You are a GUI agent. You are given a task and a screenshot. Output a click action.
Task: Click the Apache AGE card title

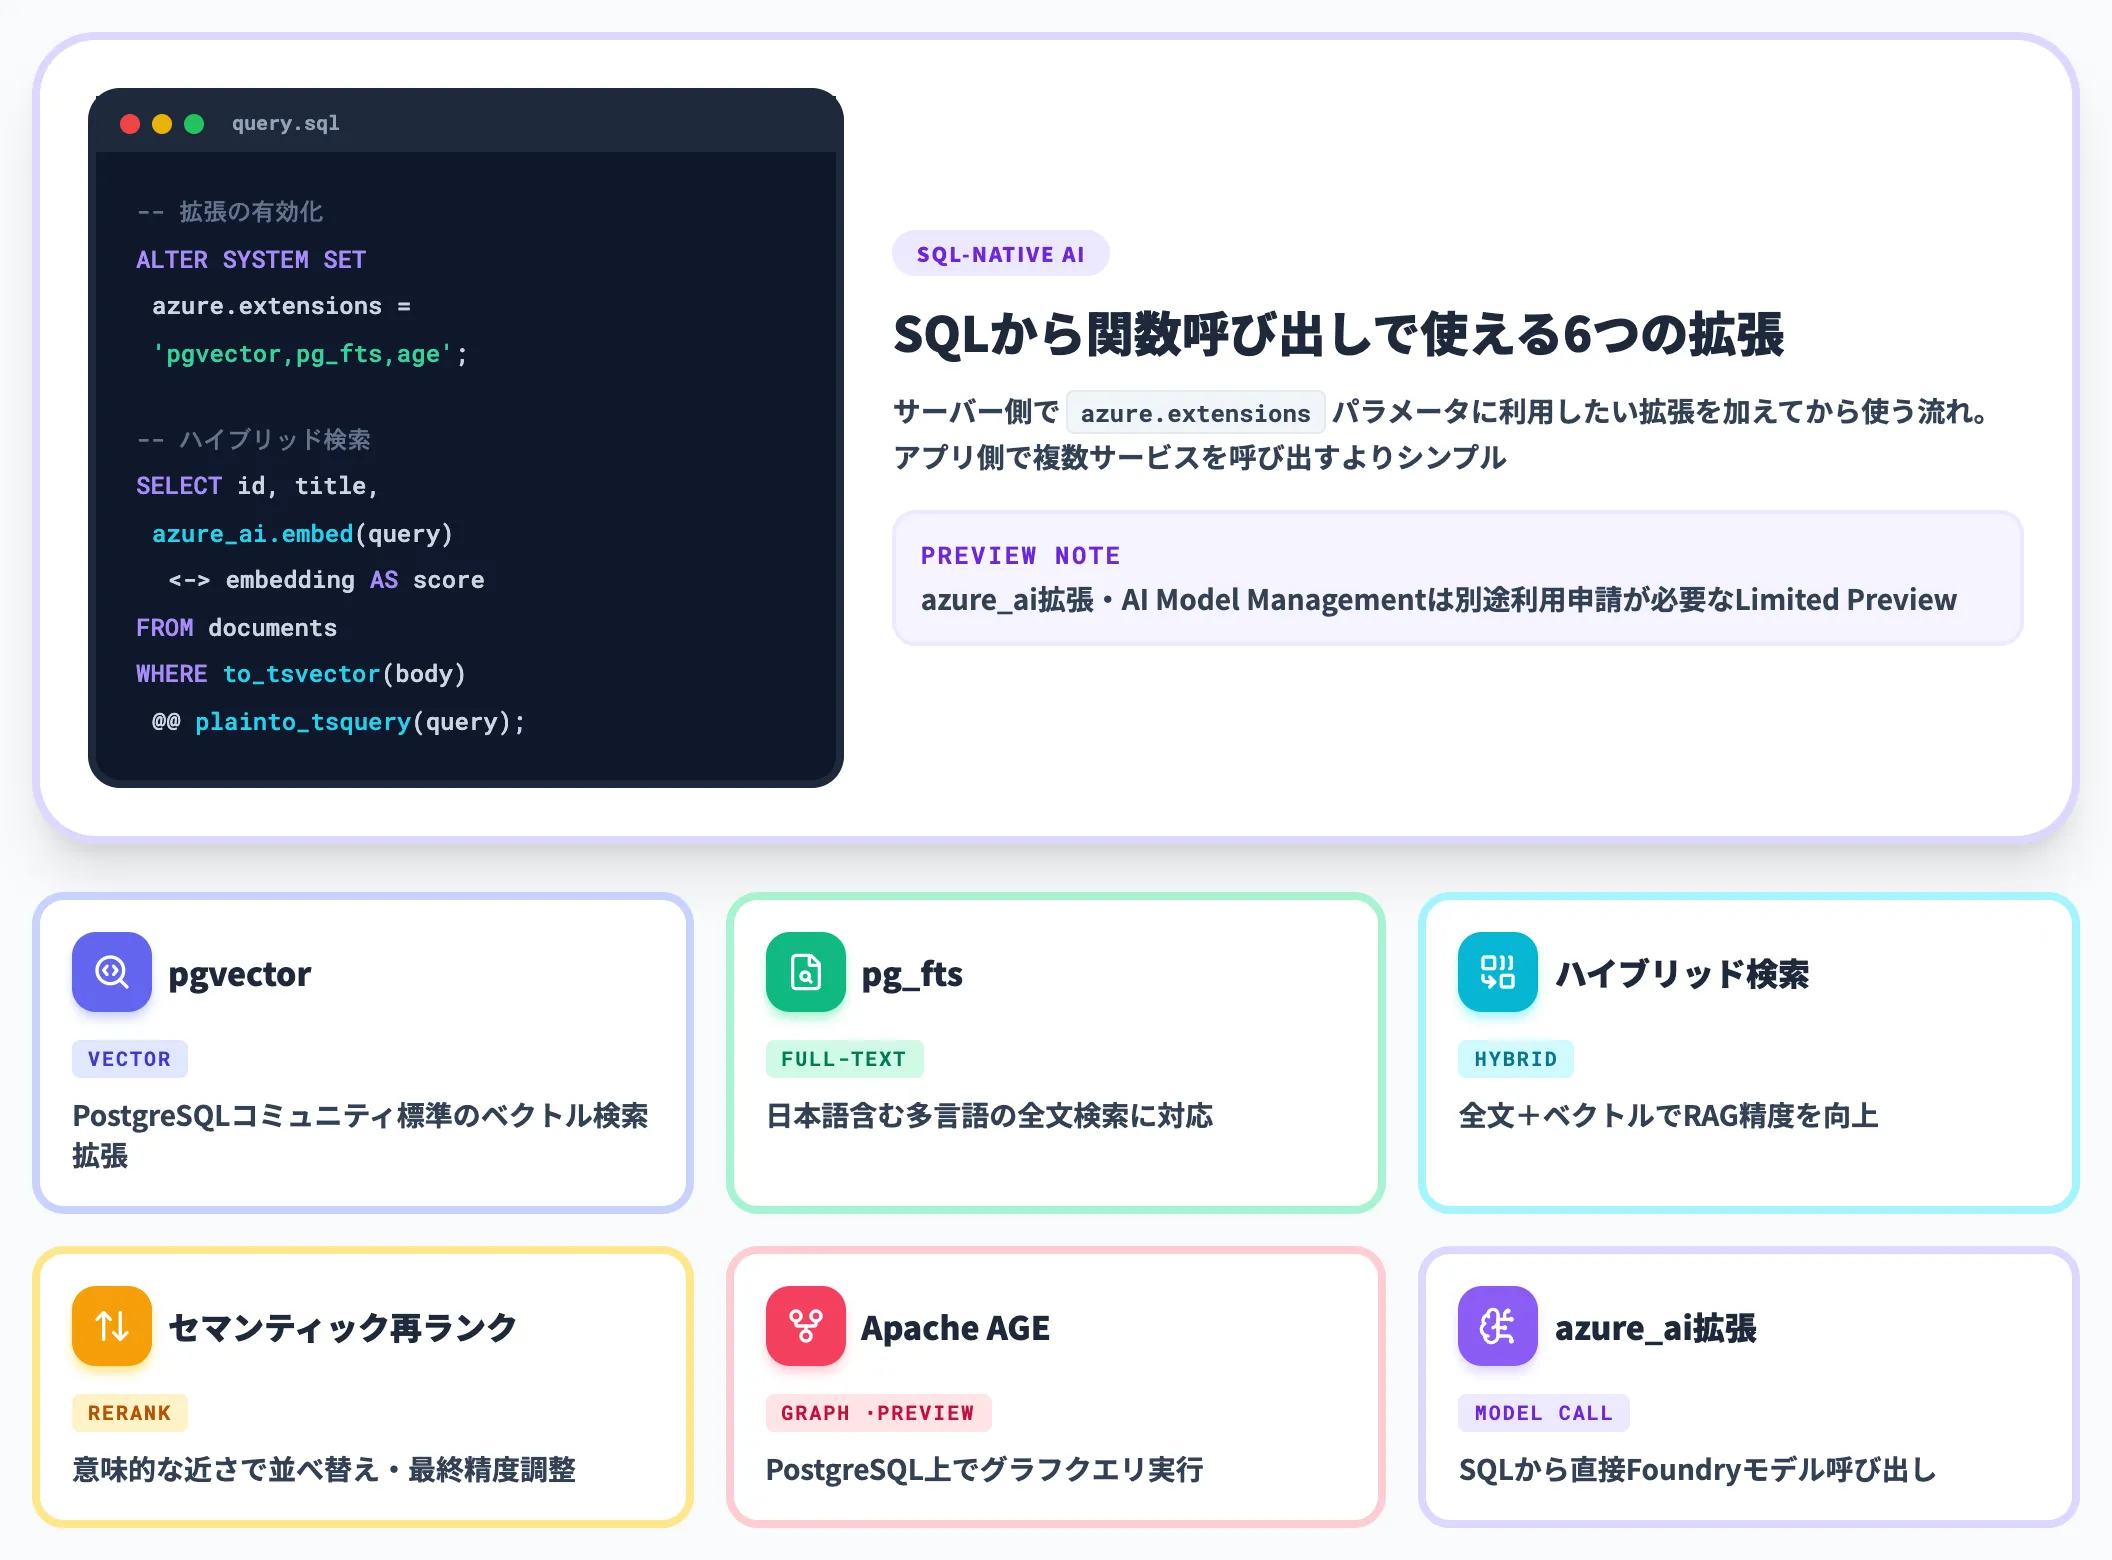[x=956, y=1328]
